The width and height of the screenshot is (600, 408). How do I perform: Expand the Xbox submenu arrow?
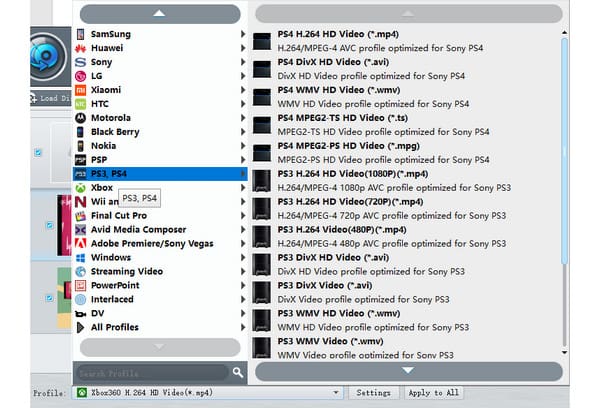pos(243,188)
